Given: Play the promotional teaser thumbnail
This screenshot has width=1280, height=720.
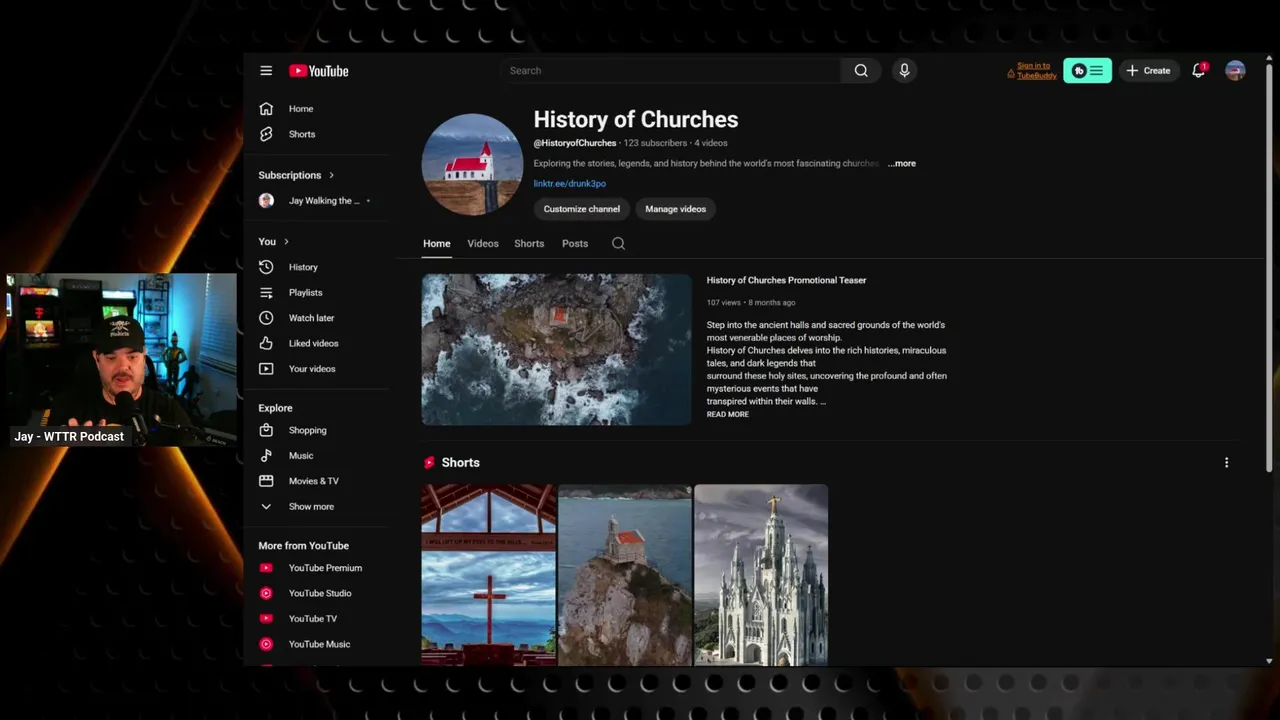Looking at the screenshot, I should (556, 350).
